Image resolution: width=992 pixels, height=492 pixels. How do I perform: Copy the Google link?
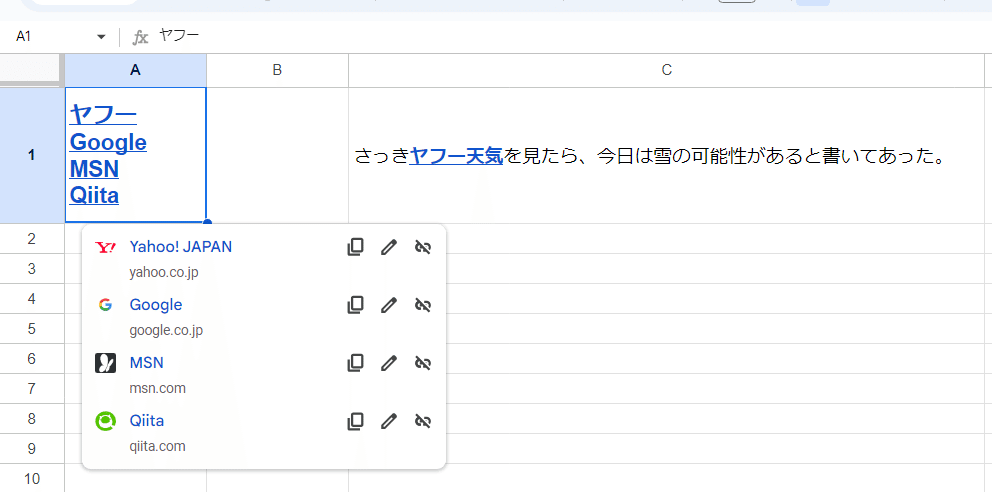[x=356, y=305]
